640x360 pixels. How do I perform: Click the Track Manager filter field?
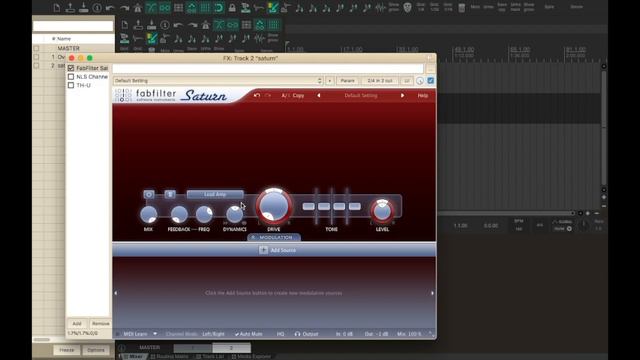[x=73, y=26]
